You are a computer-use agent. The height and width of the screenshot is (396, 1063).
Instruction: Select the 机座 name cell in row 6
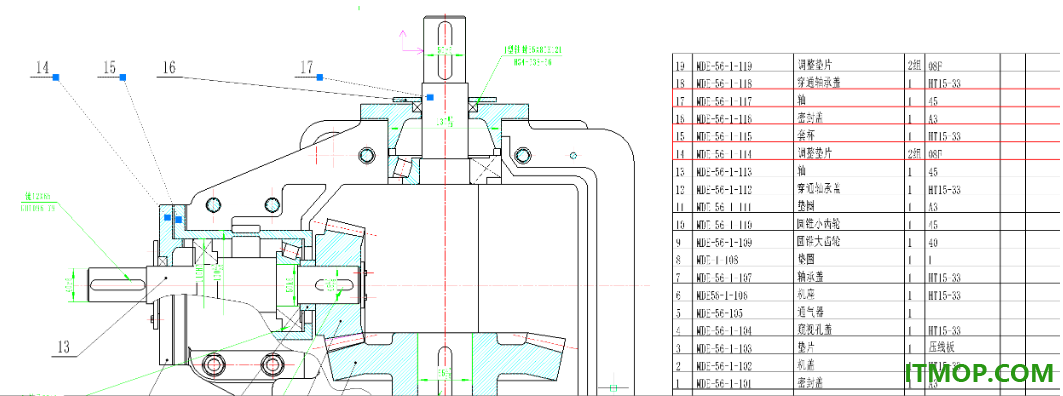tap(806, 295)
